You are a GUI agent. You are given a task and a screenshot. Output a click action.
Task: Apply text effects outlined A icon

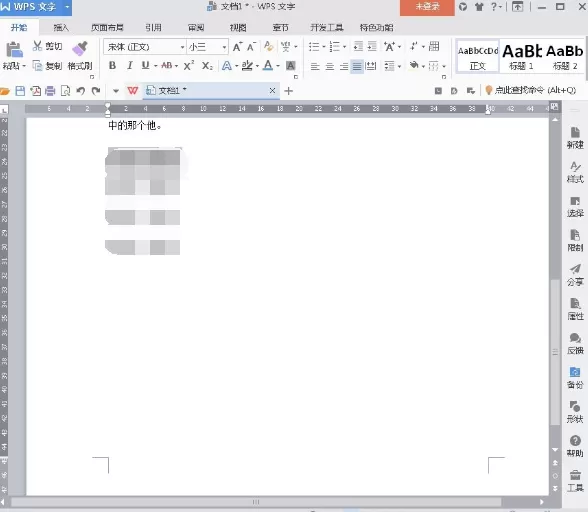pyautogui.click(x=226, y=66)
